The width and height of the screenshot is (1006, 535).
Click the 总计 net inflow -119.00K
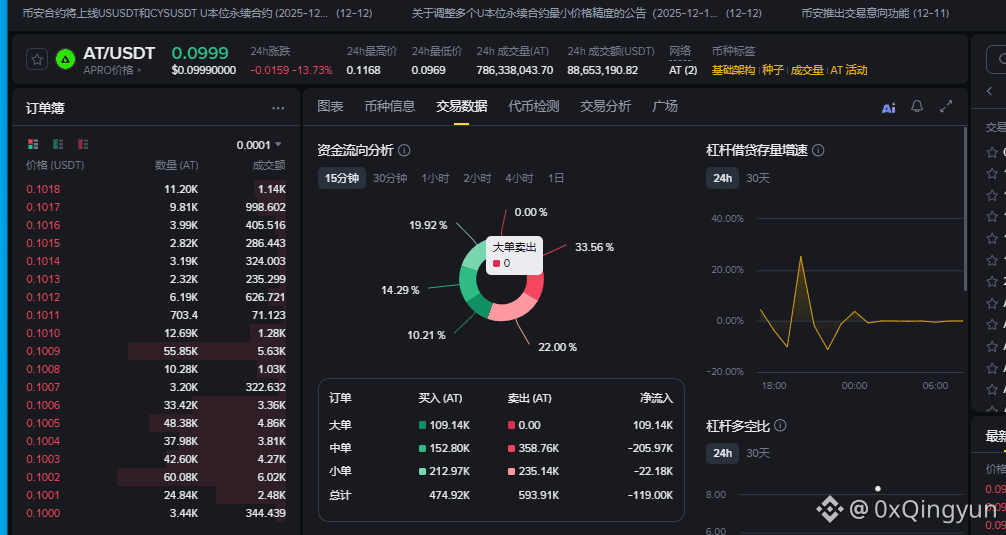click(x=649, y=495)
